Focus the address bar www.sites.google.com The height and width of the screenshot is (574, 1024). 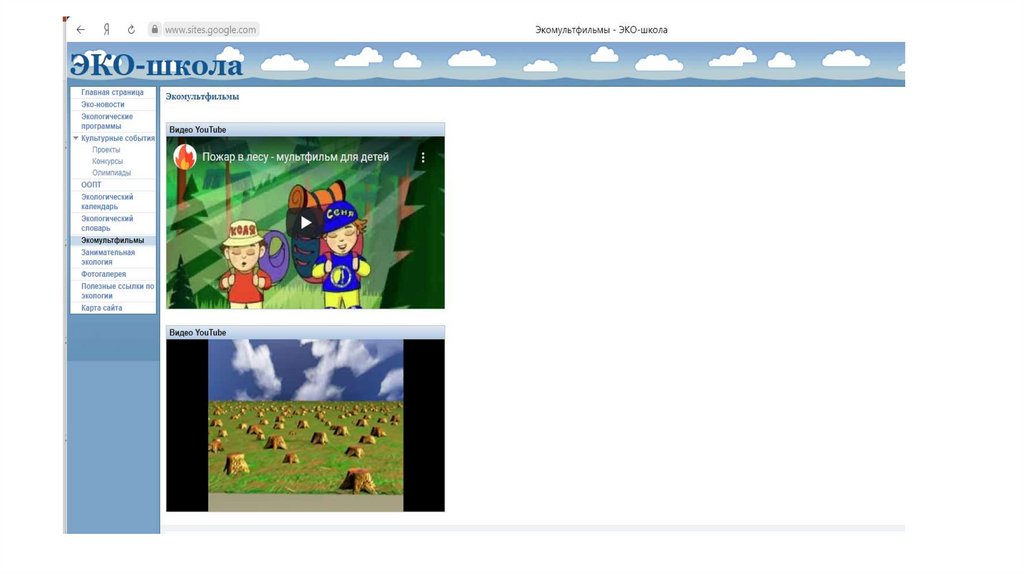[210, 29]
